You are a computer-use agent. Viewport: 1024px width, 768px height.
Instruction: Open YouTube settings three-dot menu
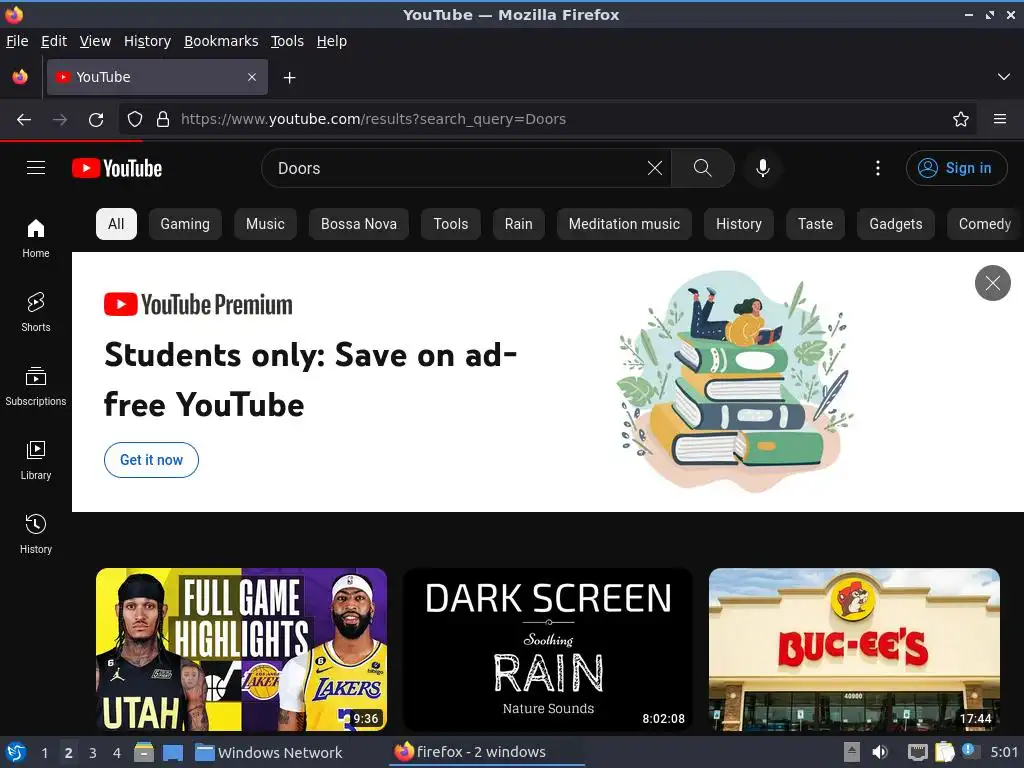pos(878,168)
